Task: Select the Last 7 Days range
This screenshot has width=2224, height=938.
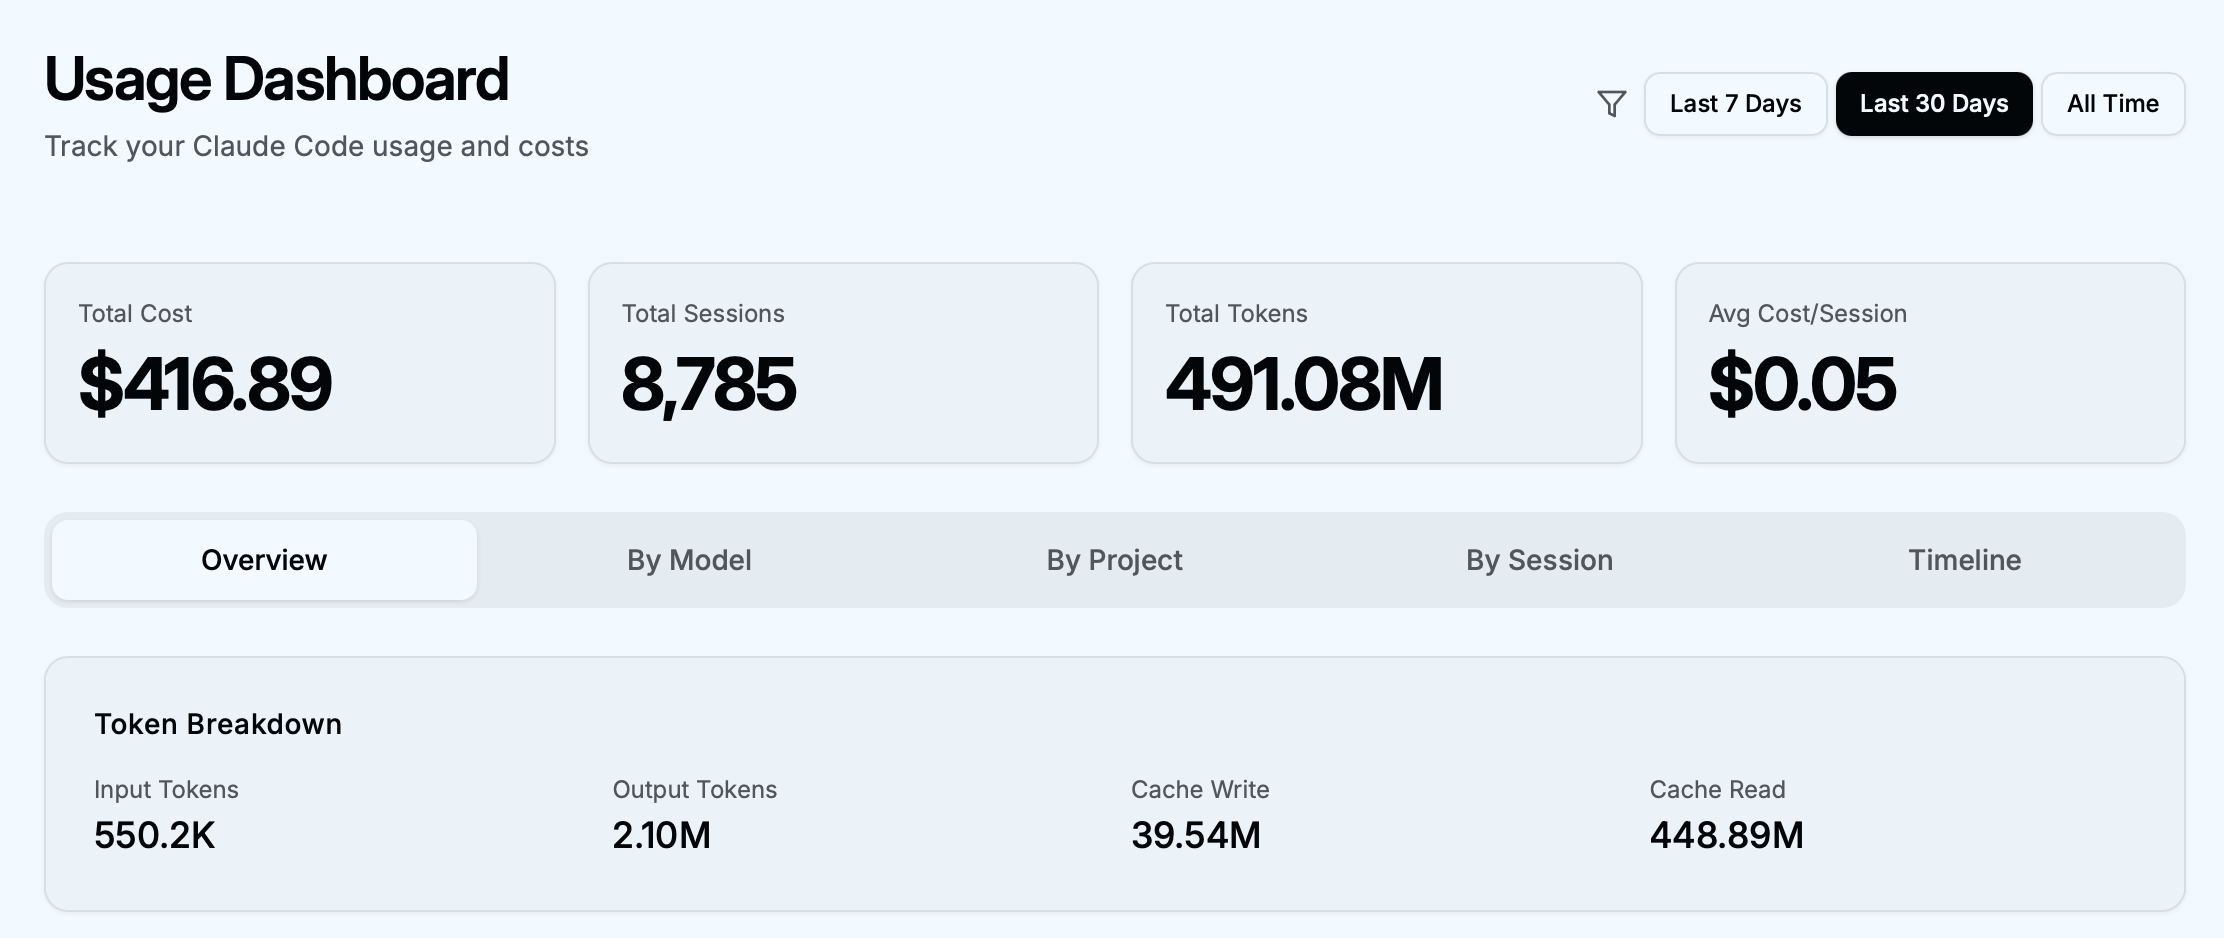Action: click(x=1735, y=104)
